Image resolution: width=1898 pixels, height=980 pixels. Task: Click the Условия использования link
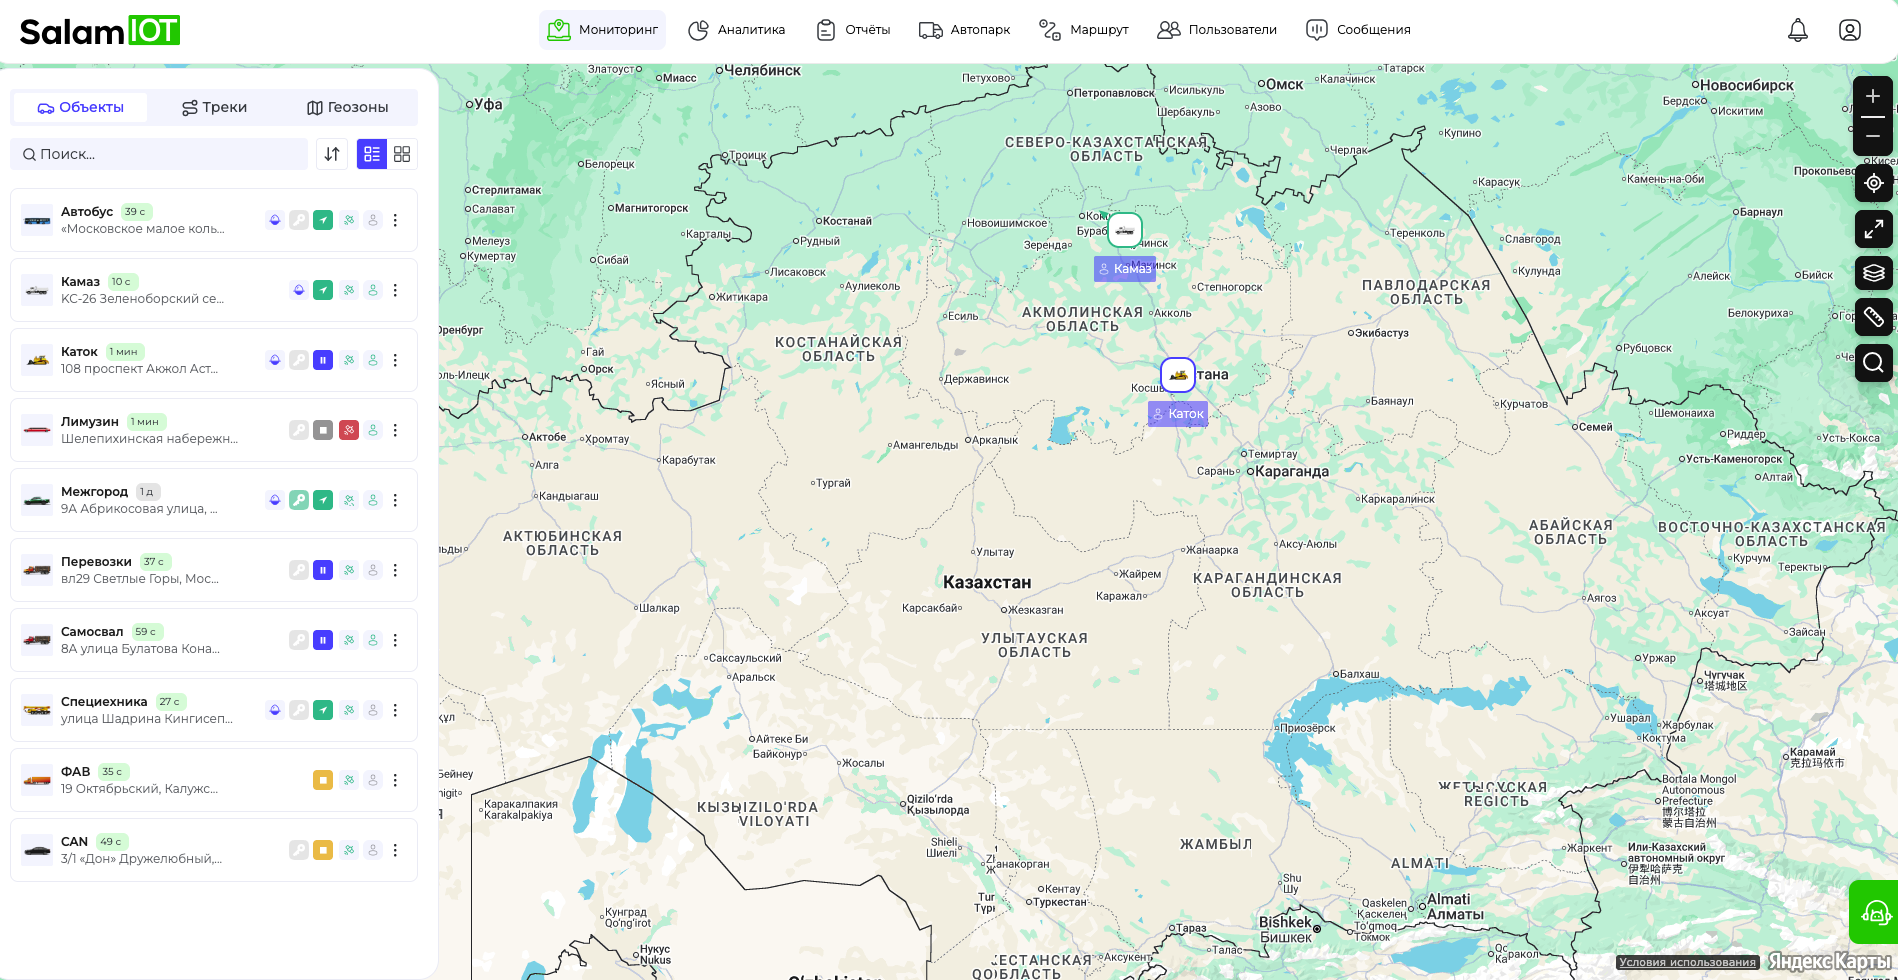click(1688, 963)
